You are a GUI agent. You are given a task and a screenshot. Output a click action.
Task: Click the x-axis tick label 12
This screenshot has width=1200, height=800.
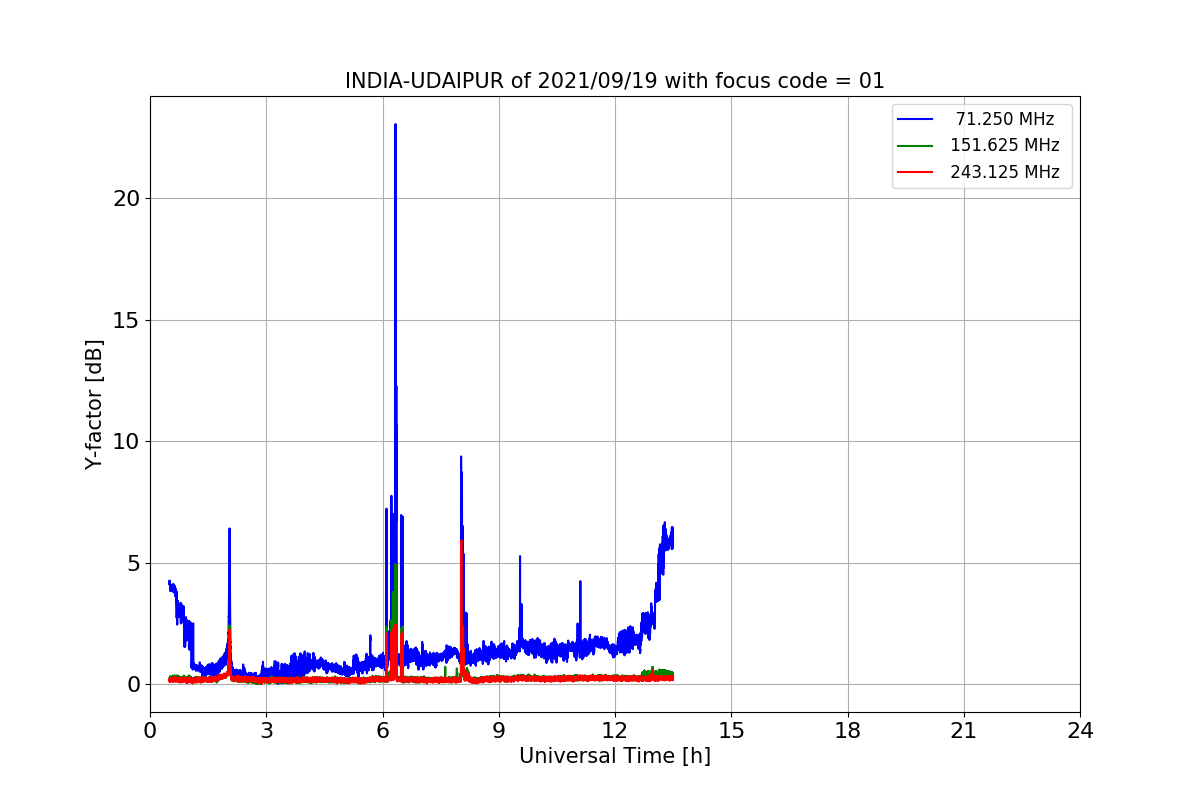(615, 731)
